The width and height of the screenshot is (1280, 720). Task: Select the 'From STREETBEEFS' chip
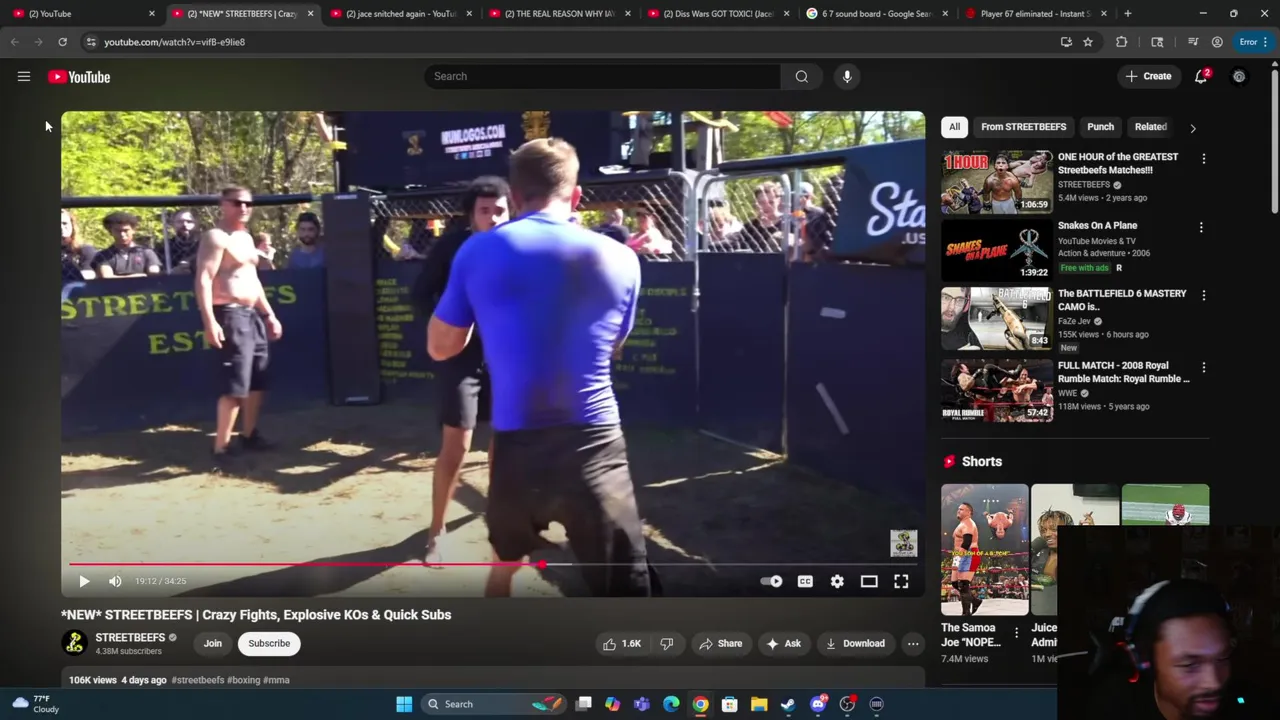(x=1023, y=127)
